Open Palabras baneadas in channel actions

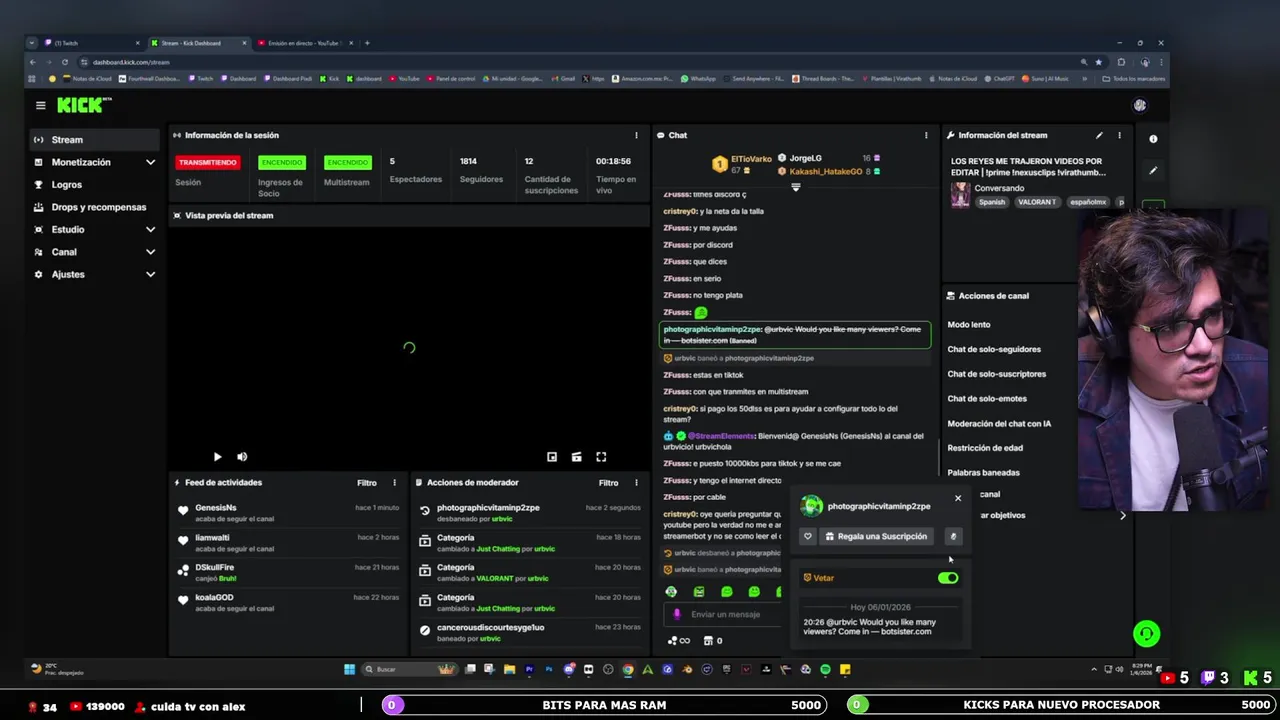[x=984, y=473]
